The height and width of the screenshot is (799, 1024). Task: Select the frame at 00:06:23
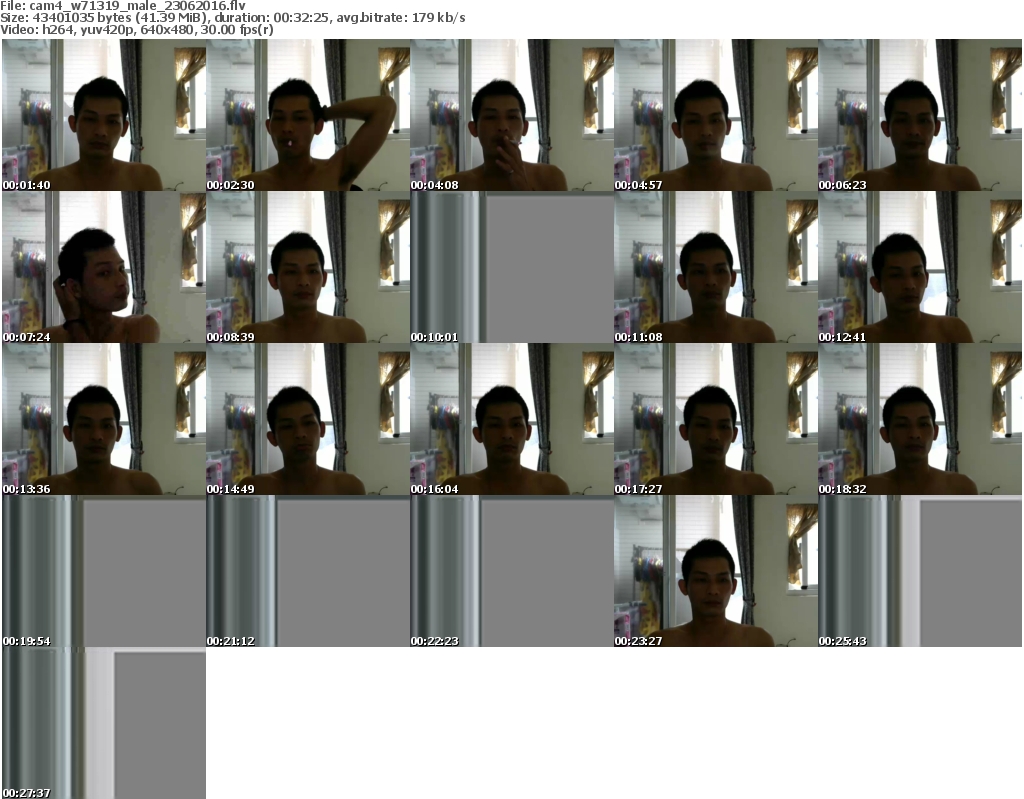click(920, 115)
